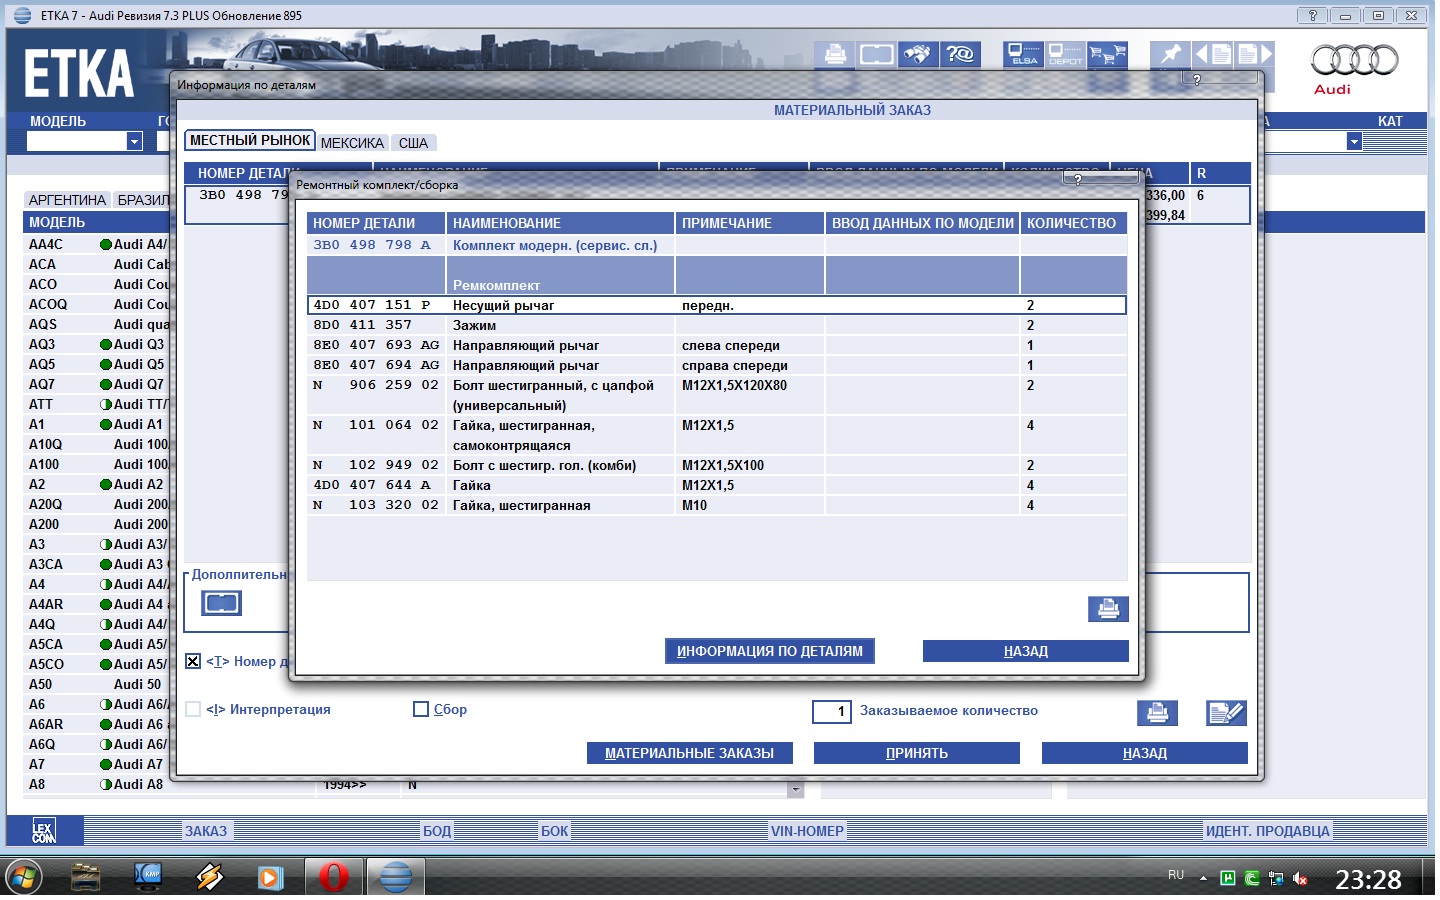Go to the next page icon

click(x=1254, y=54)
